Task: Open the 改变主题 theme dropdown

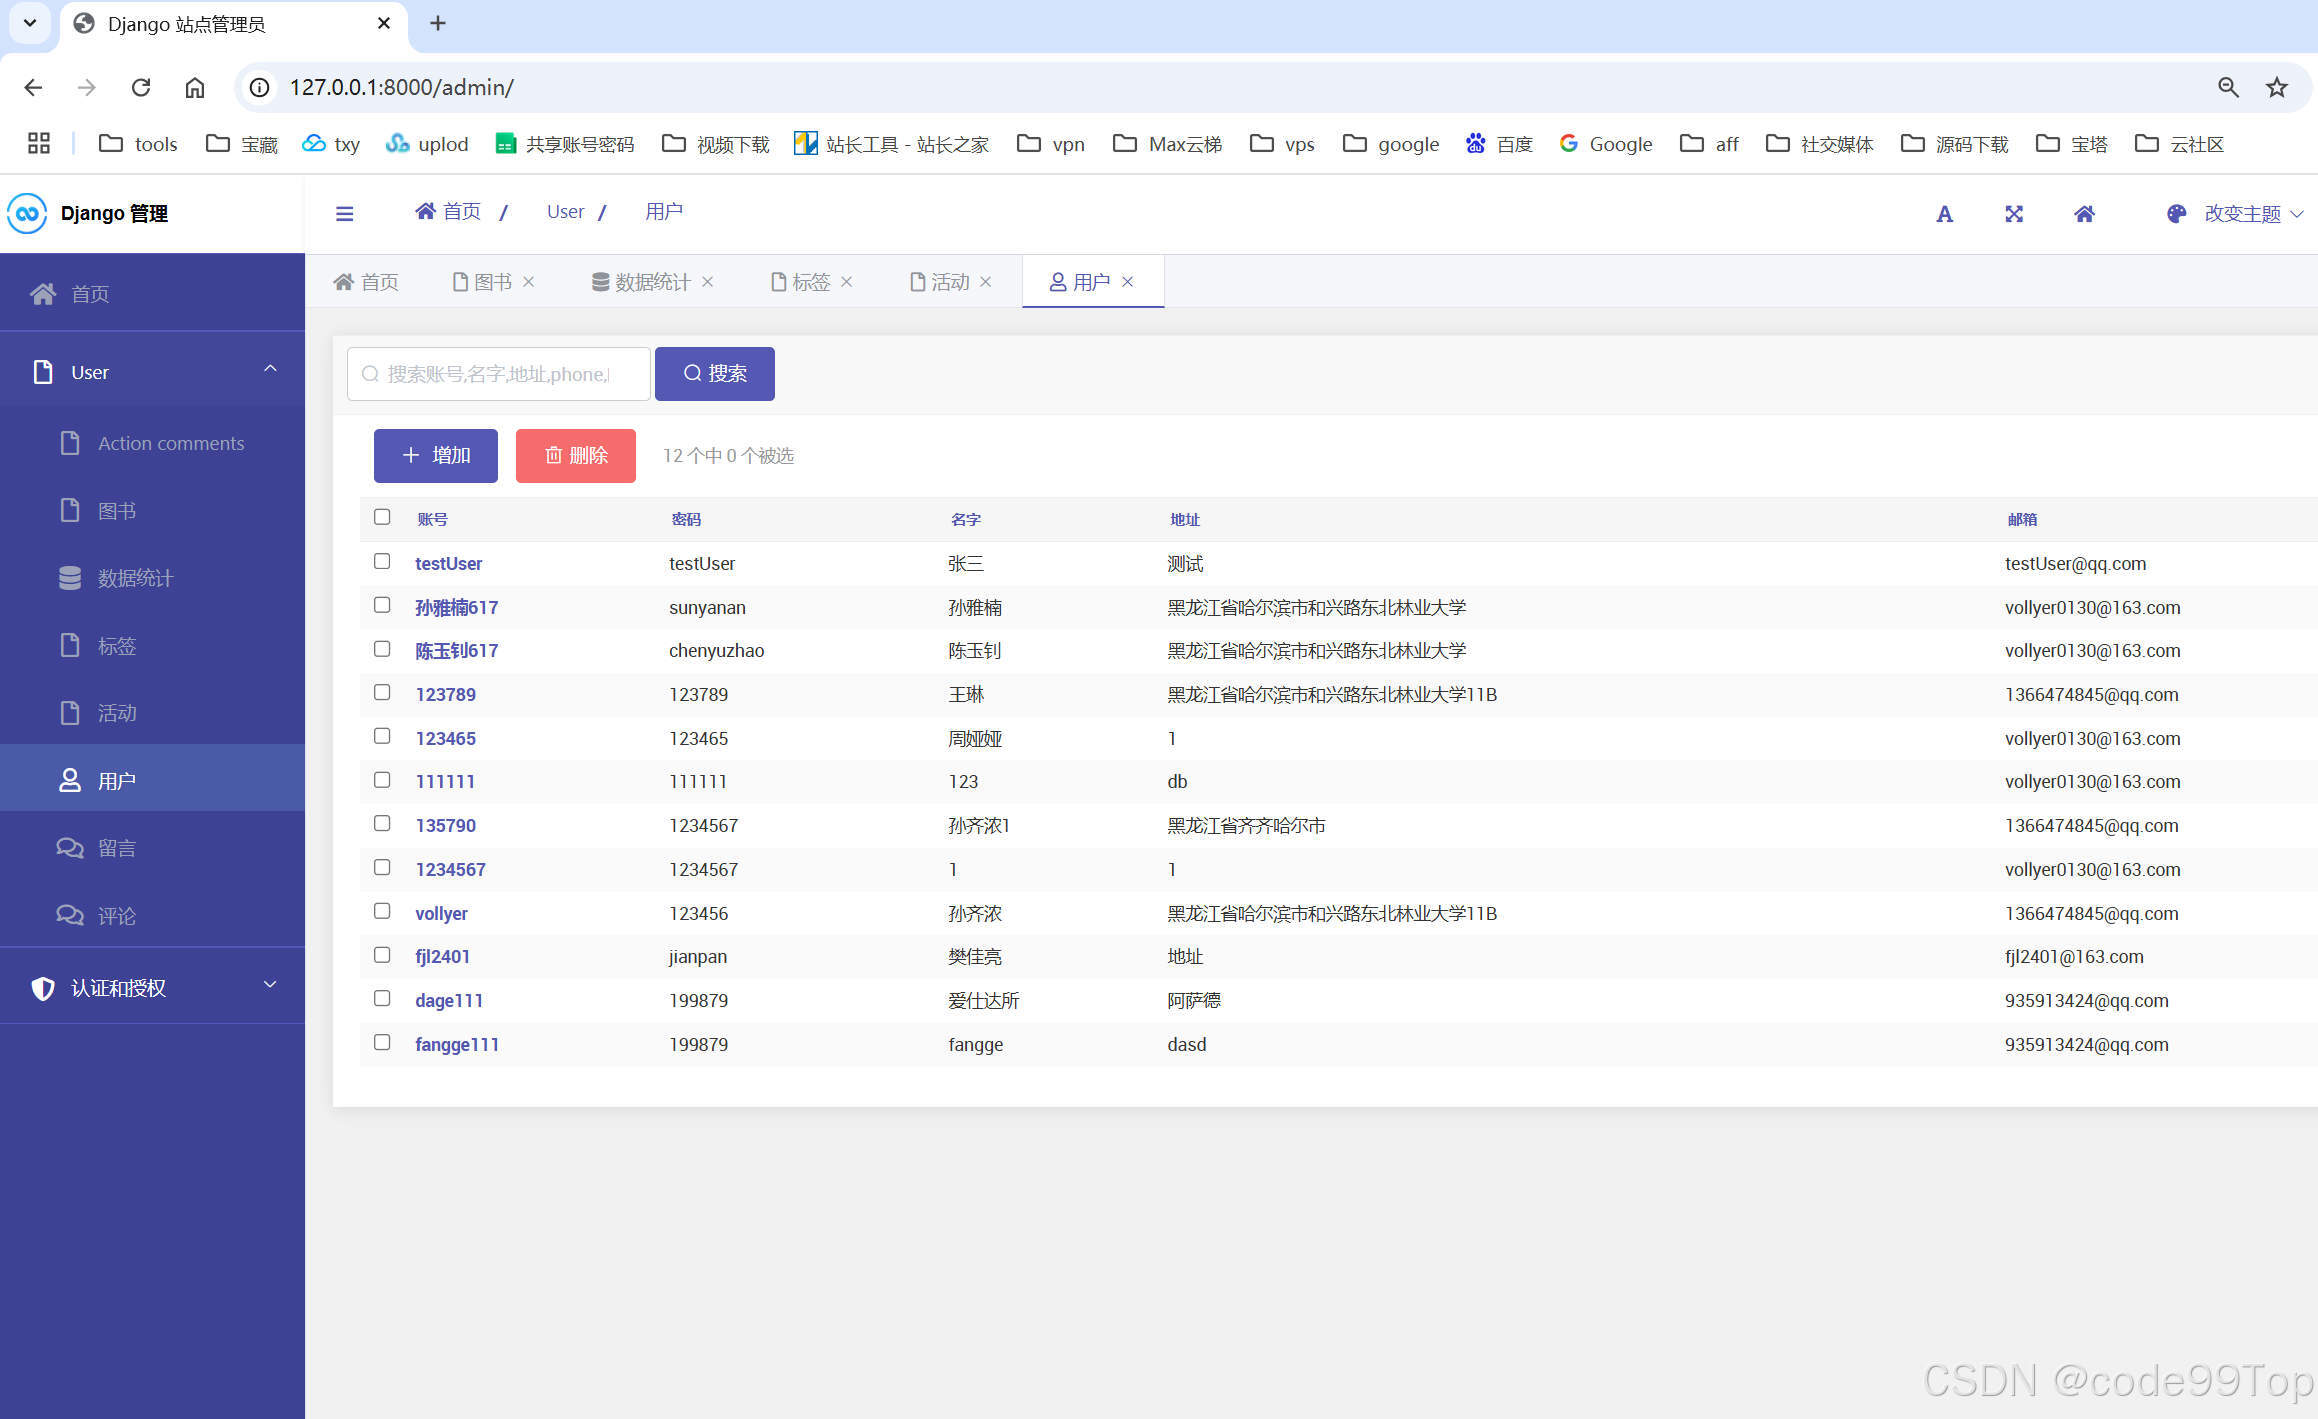Action: pyautogui.click(x=2242, y=214)
